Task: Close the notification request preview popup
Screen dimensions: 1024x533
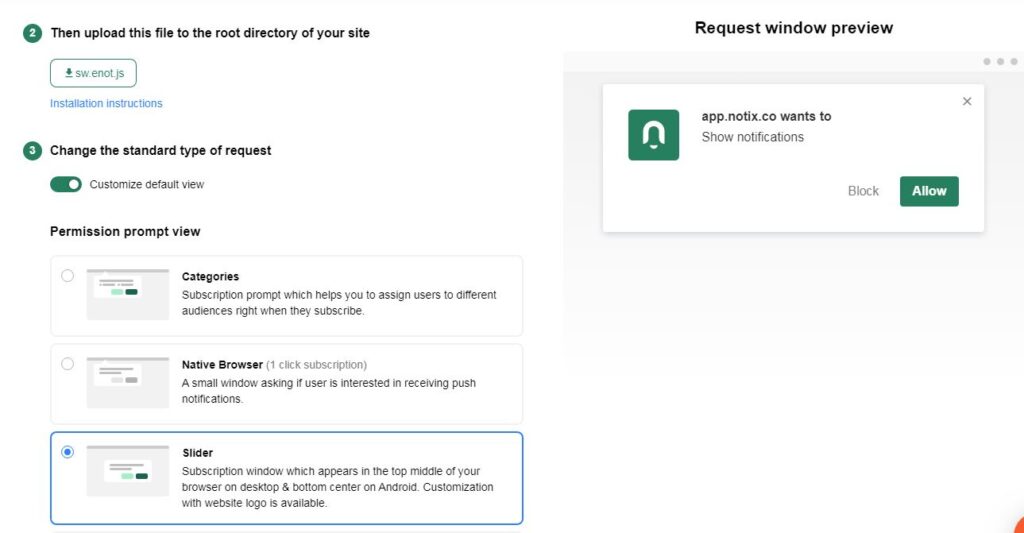Action: tap(966, 101)
